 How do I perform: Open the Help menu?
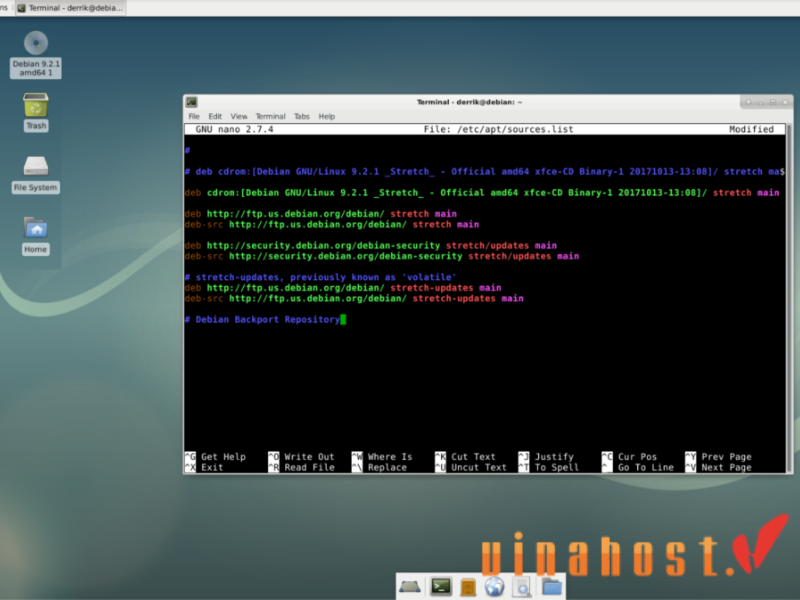pos(327,116)
